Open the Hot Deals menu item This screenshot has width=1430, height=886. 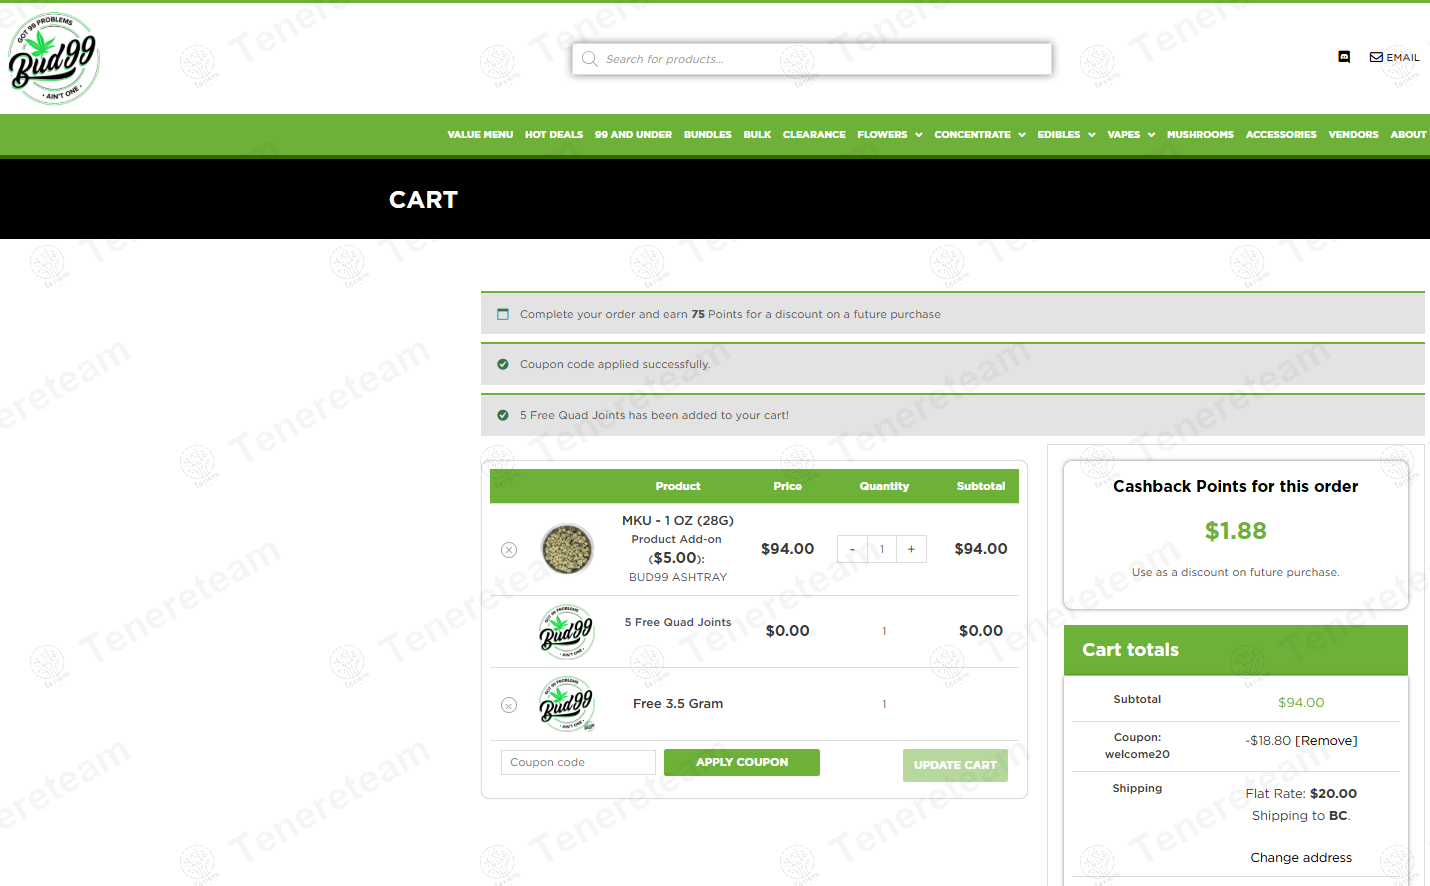[554, 134]
